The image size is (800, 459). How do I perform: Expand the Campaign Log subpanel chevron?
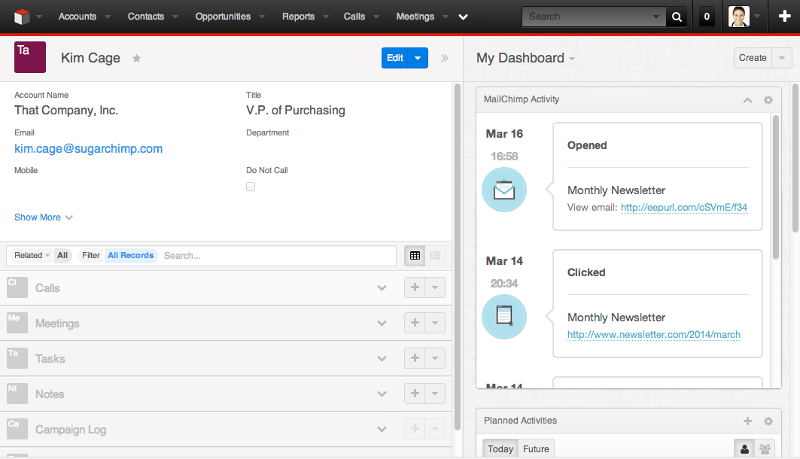(x=382, y=429)
